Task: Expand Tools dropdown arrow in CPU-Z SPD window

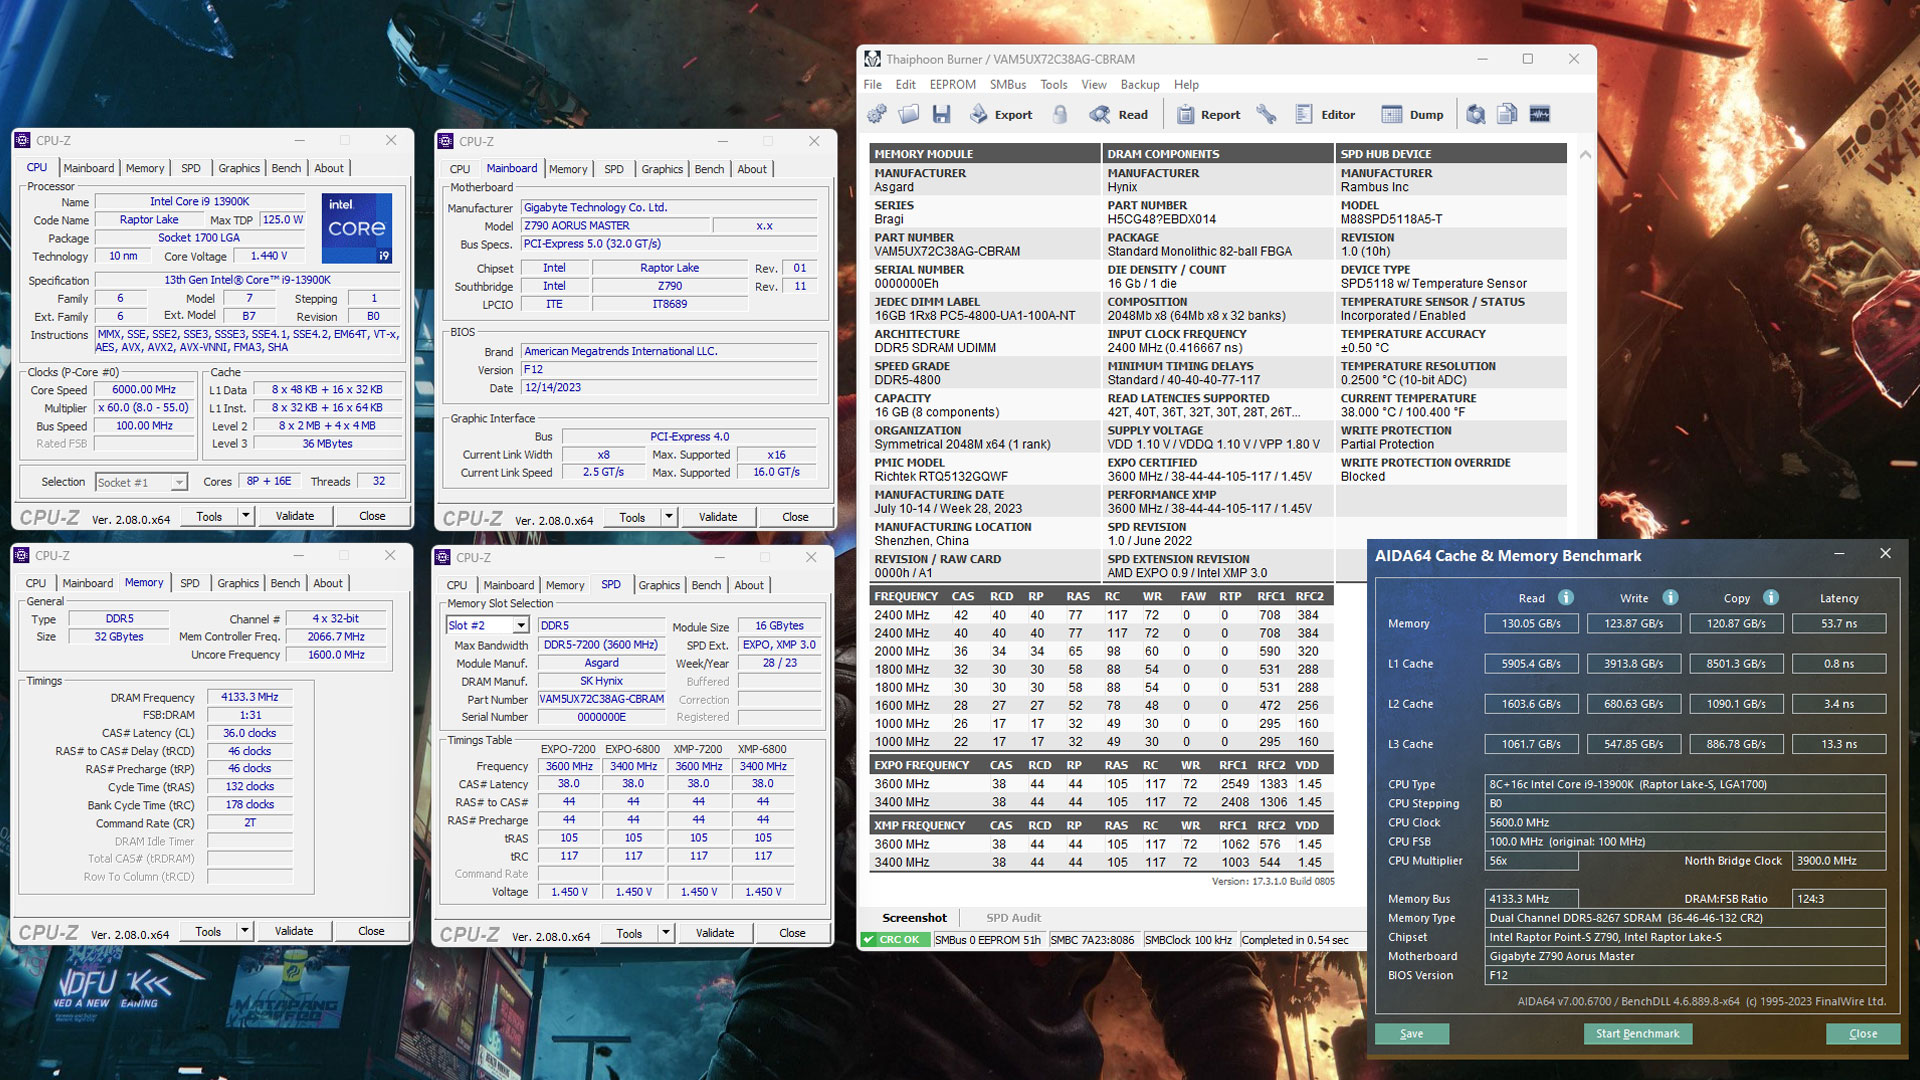Action: pos(665,933)
